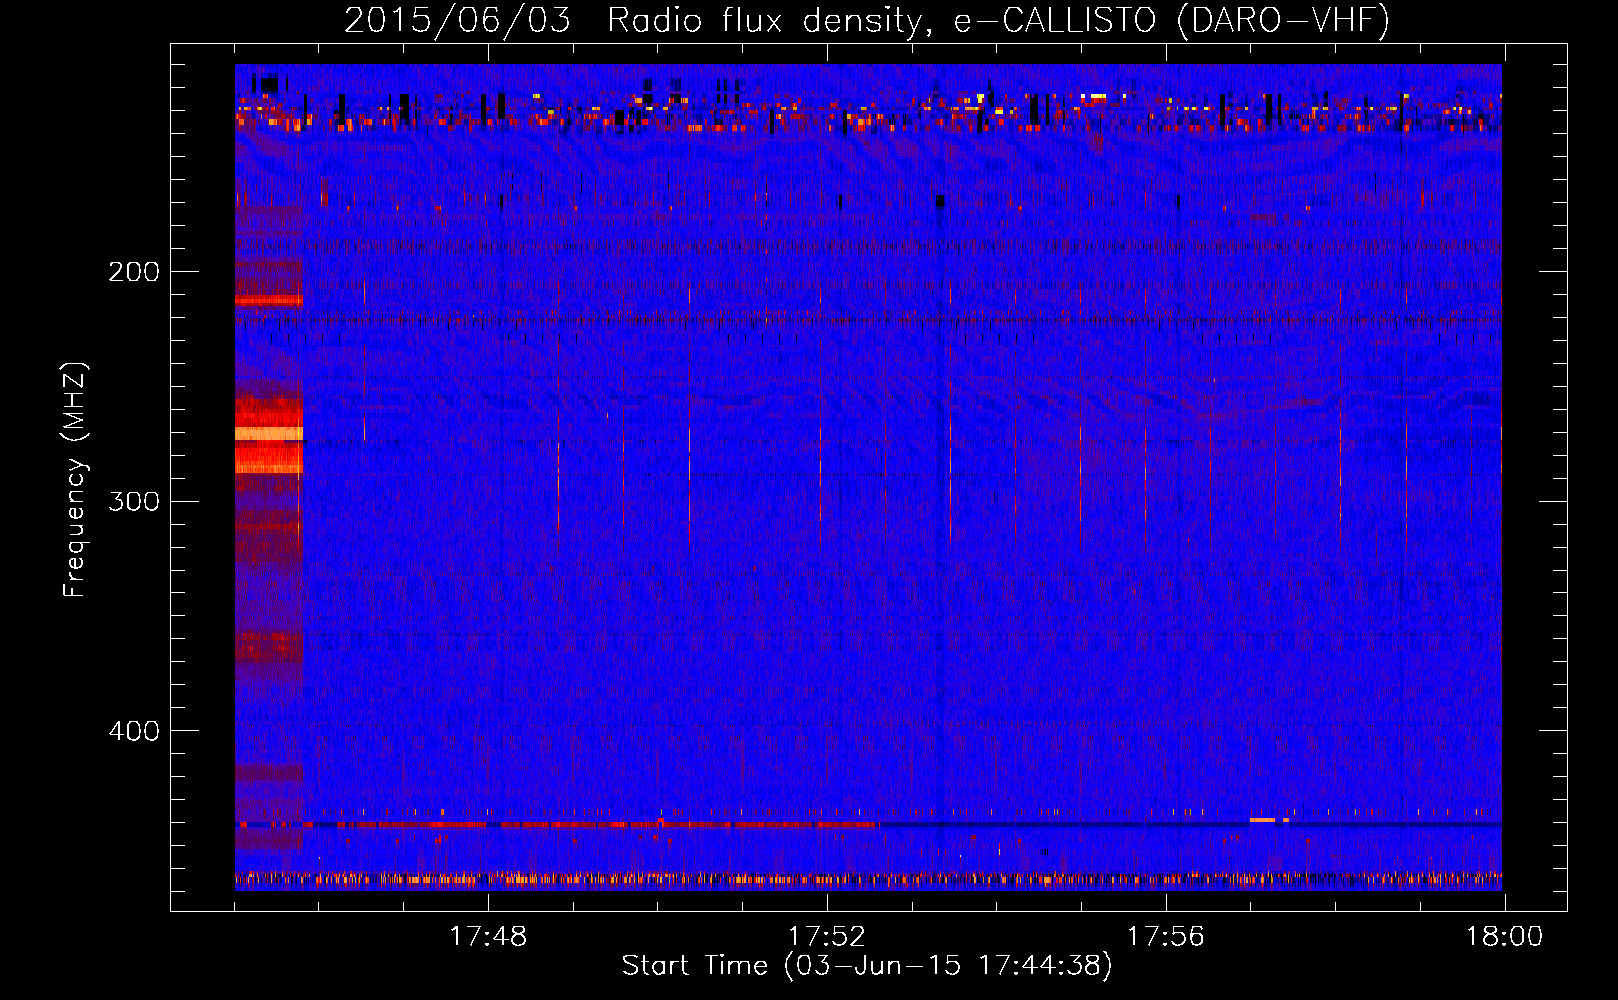Click the 17:52 time tick label

827,937
